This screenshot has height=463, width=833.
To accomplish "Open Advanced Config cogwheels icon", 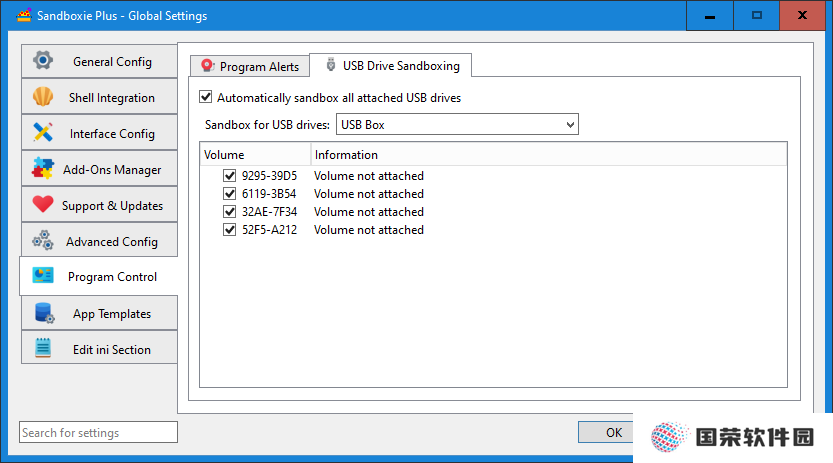I will [43, 241].
